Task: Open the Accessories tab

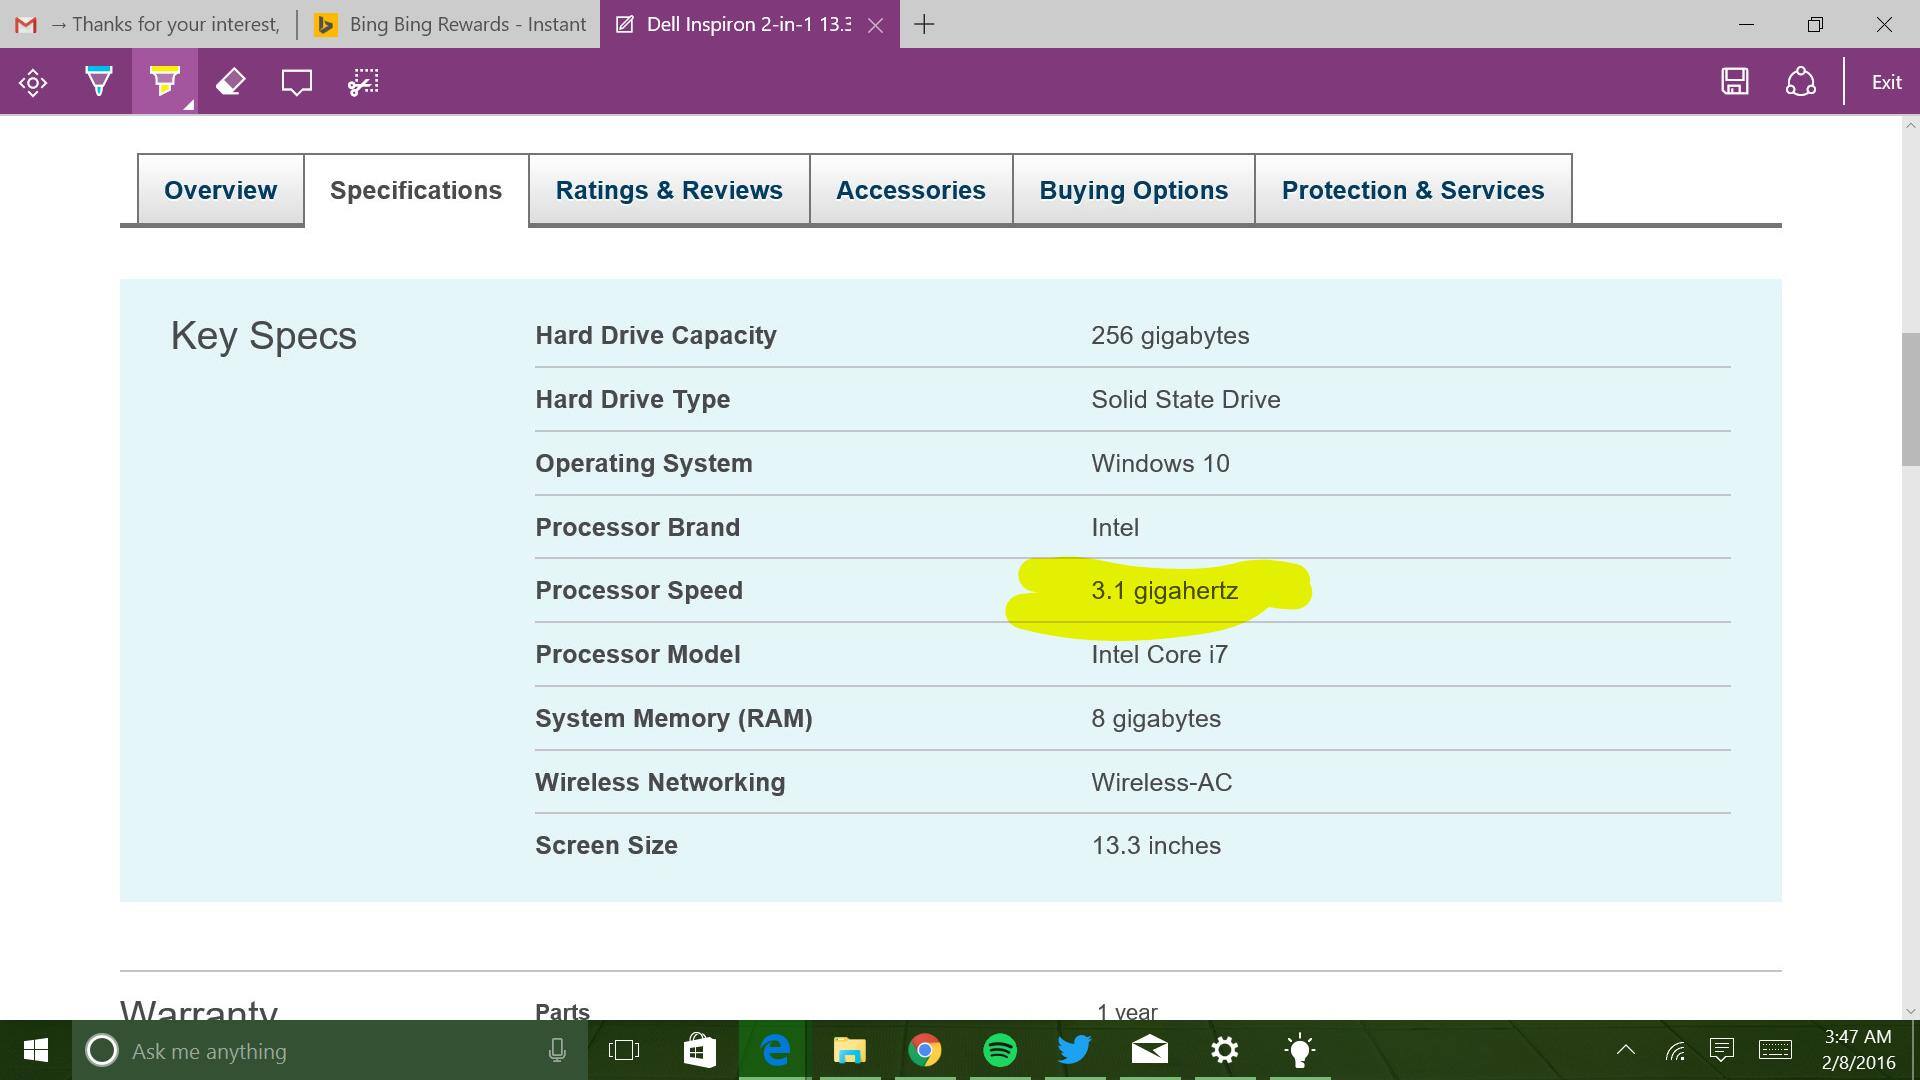Action: (910, 190)
